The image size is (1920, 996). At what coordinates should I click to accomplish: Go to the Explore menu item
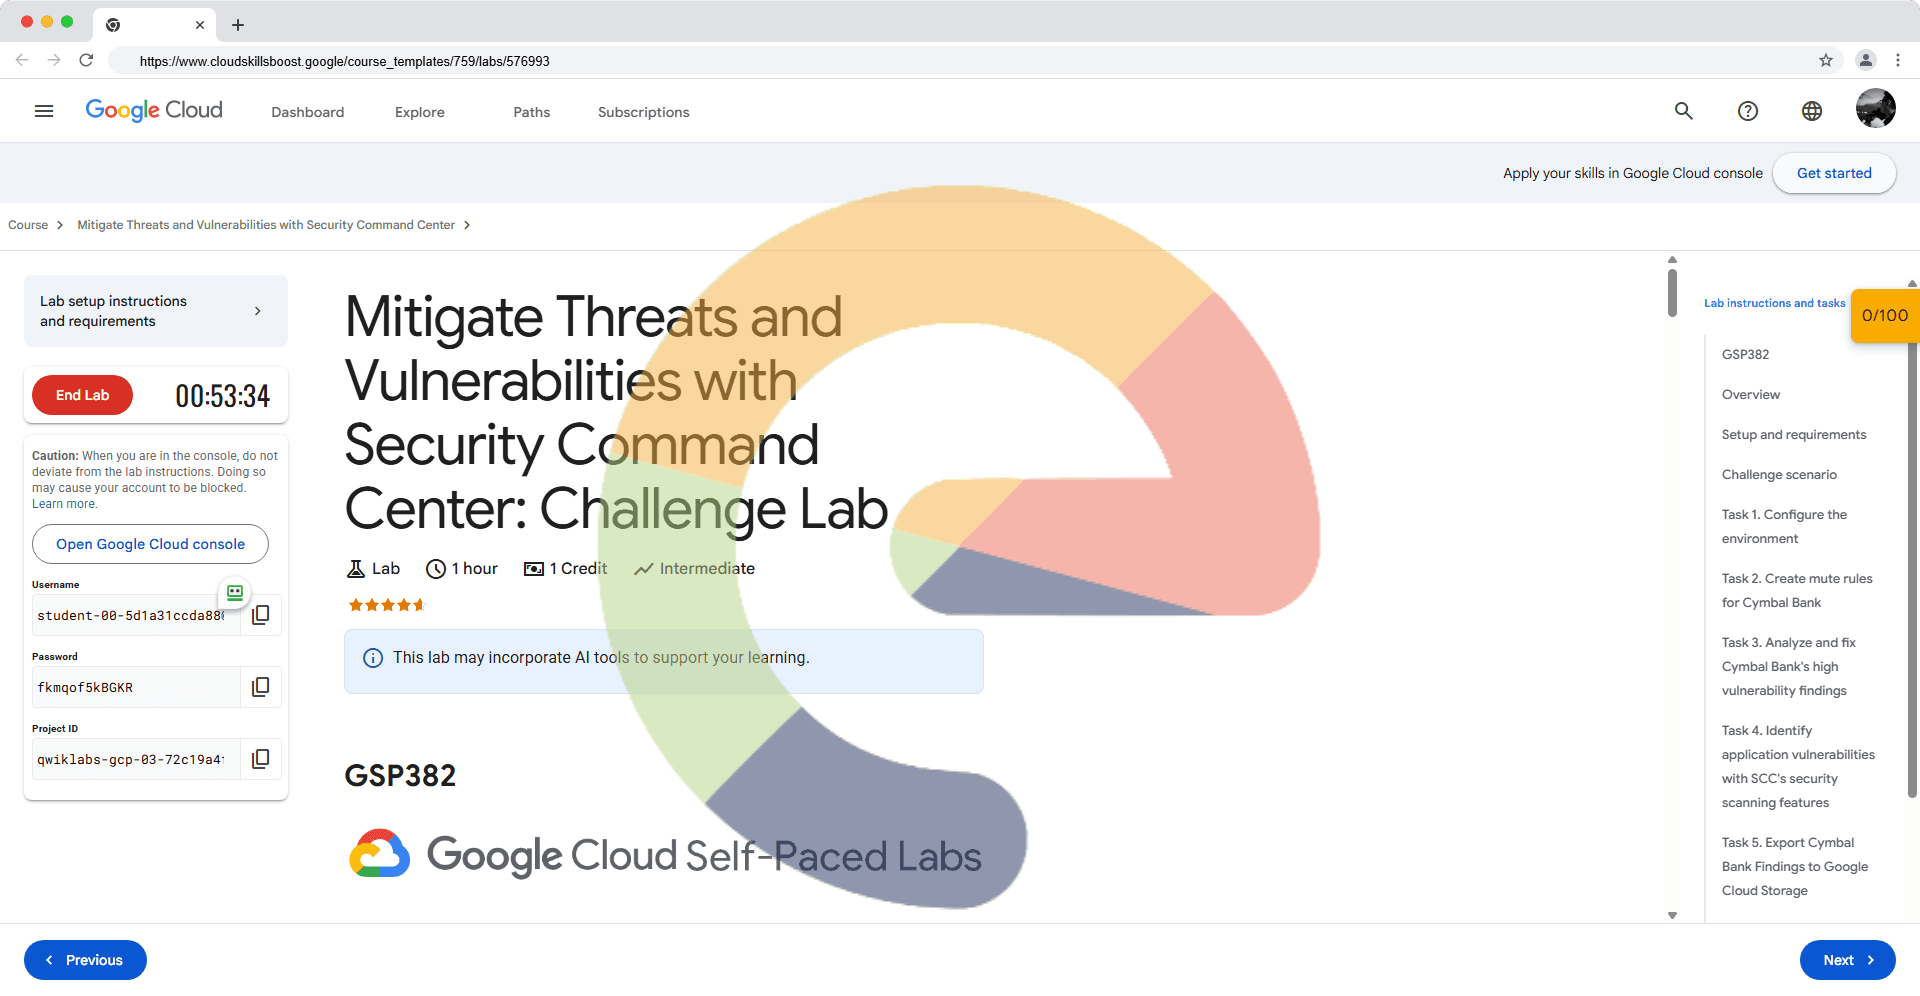419,112
